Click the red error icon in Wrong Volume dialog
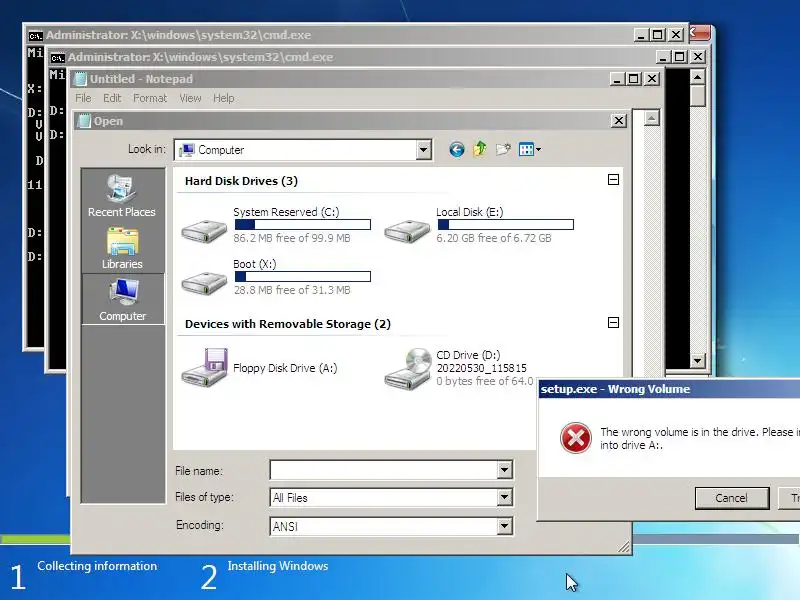 click(x=576, y=438)
